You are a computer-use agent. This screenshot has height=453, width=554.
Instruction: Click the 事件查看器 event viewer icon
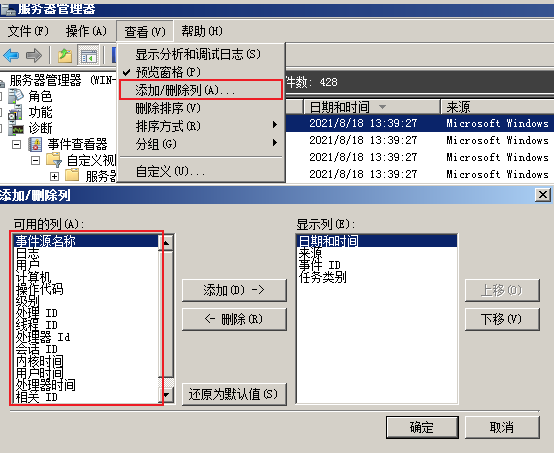point(35,145)
